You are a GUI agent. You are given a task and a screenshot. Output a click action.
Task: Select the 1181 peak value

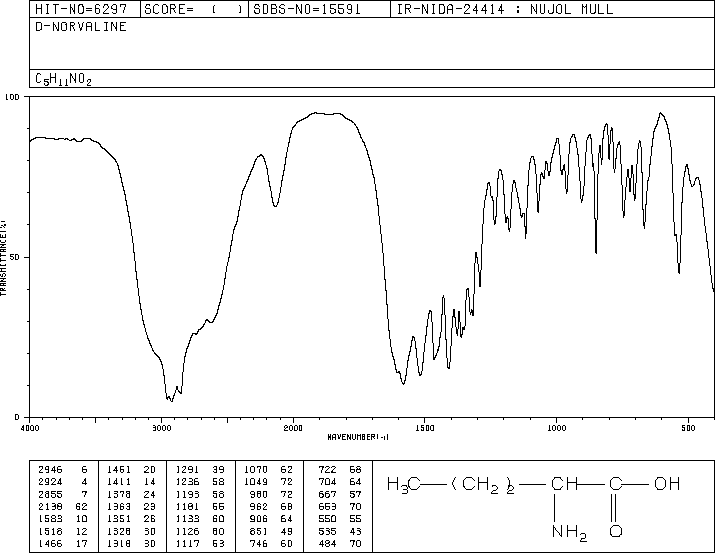(187, 506)
